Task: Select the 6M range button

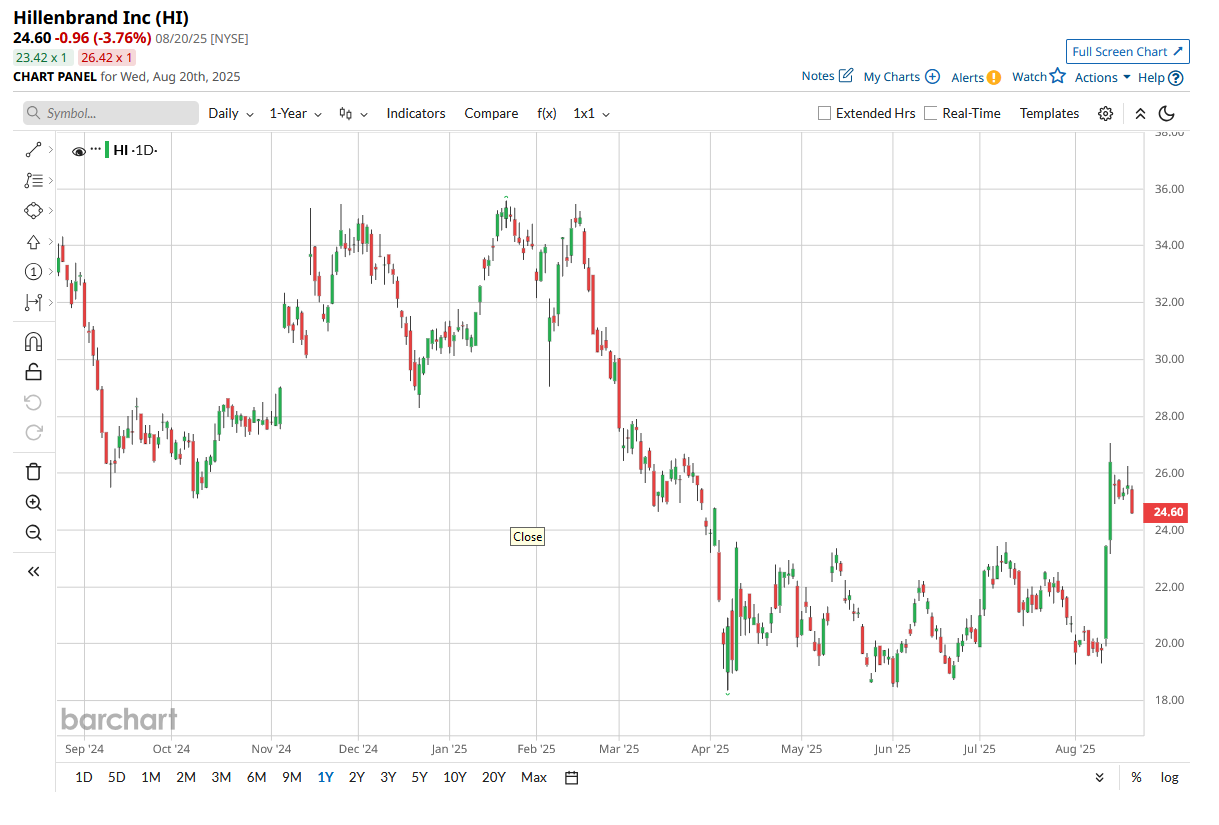Action: [256, 777]
